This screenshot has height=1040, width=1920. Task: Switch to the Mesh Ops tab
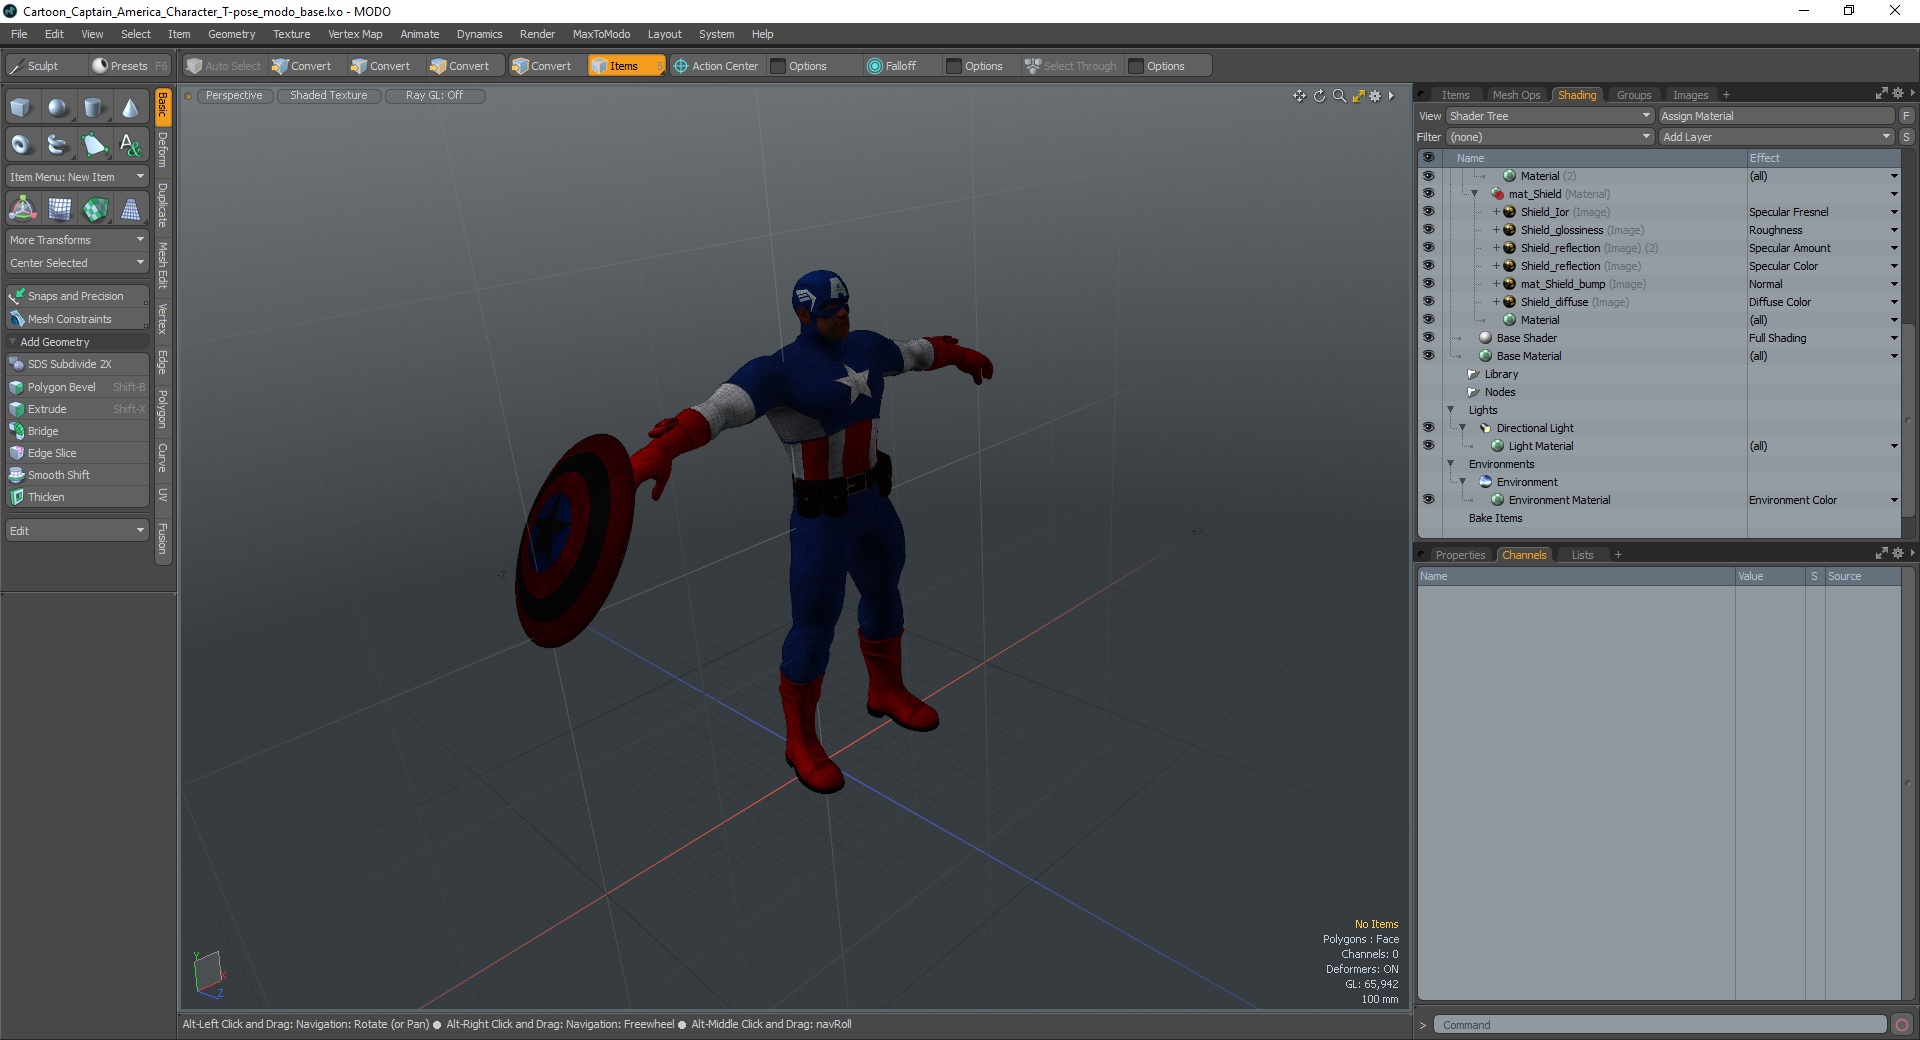coord(1516,95)
